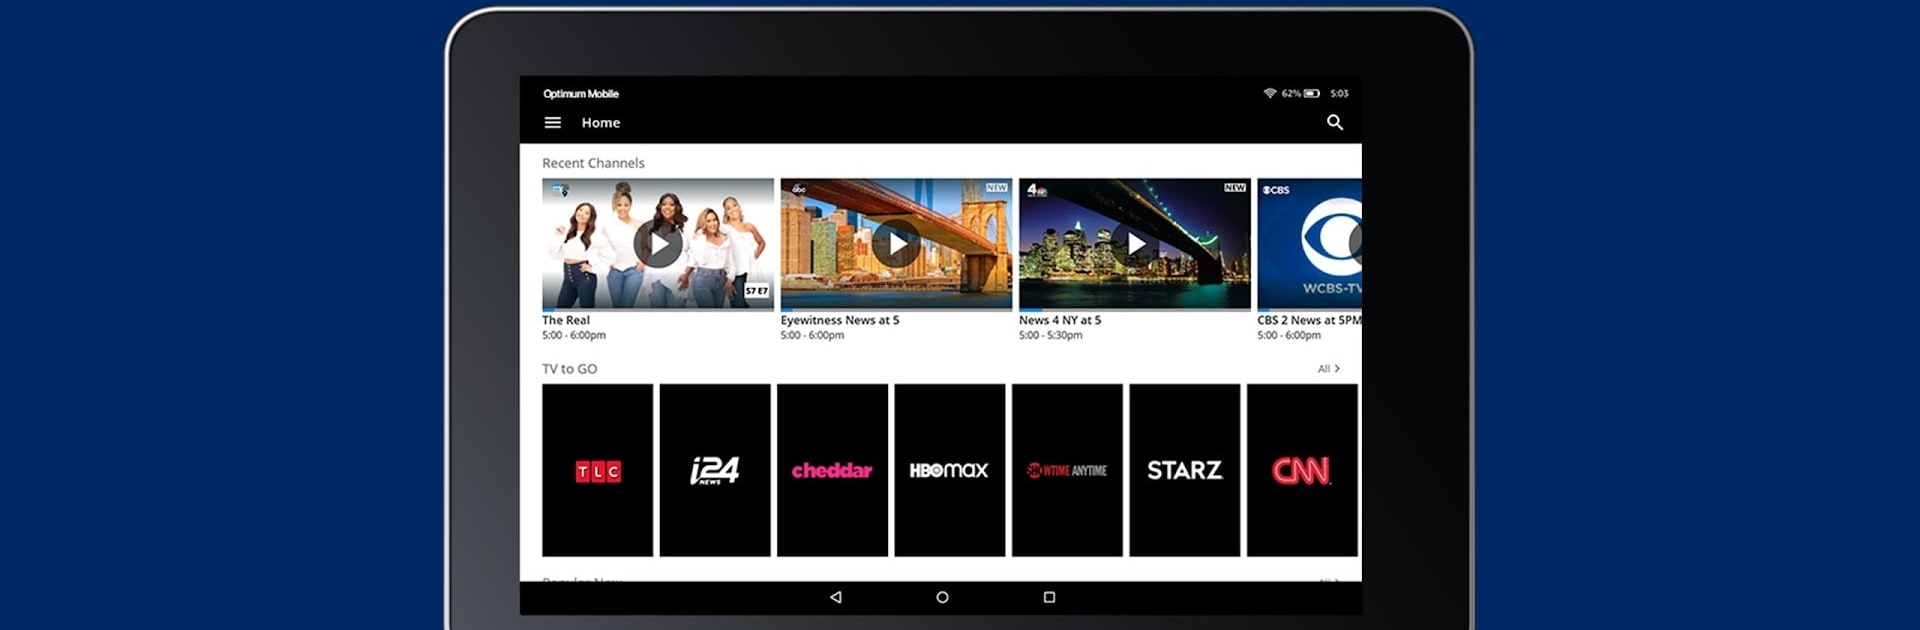Click the Home title label
Image resolution: width=1920 pixels, height=630 pixels.
tap(601, 123)
